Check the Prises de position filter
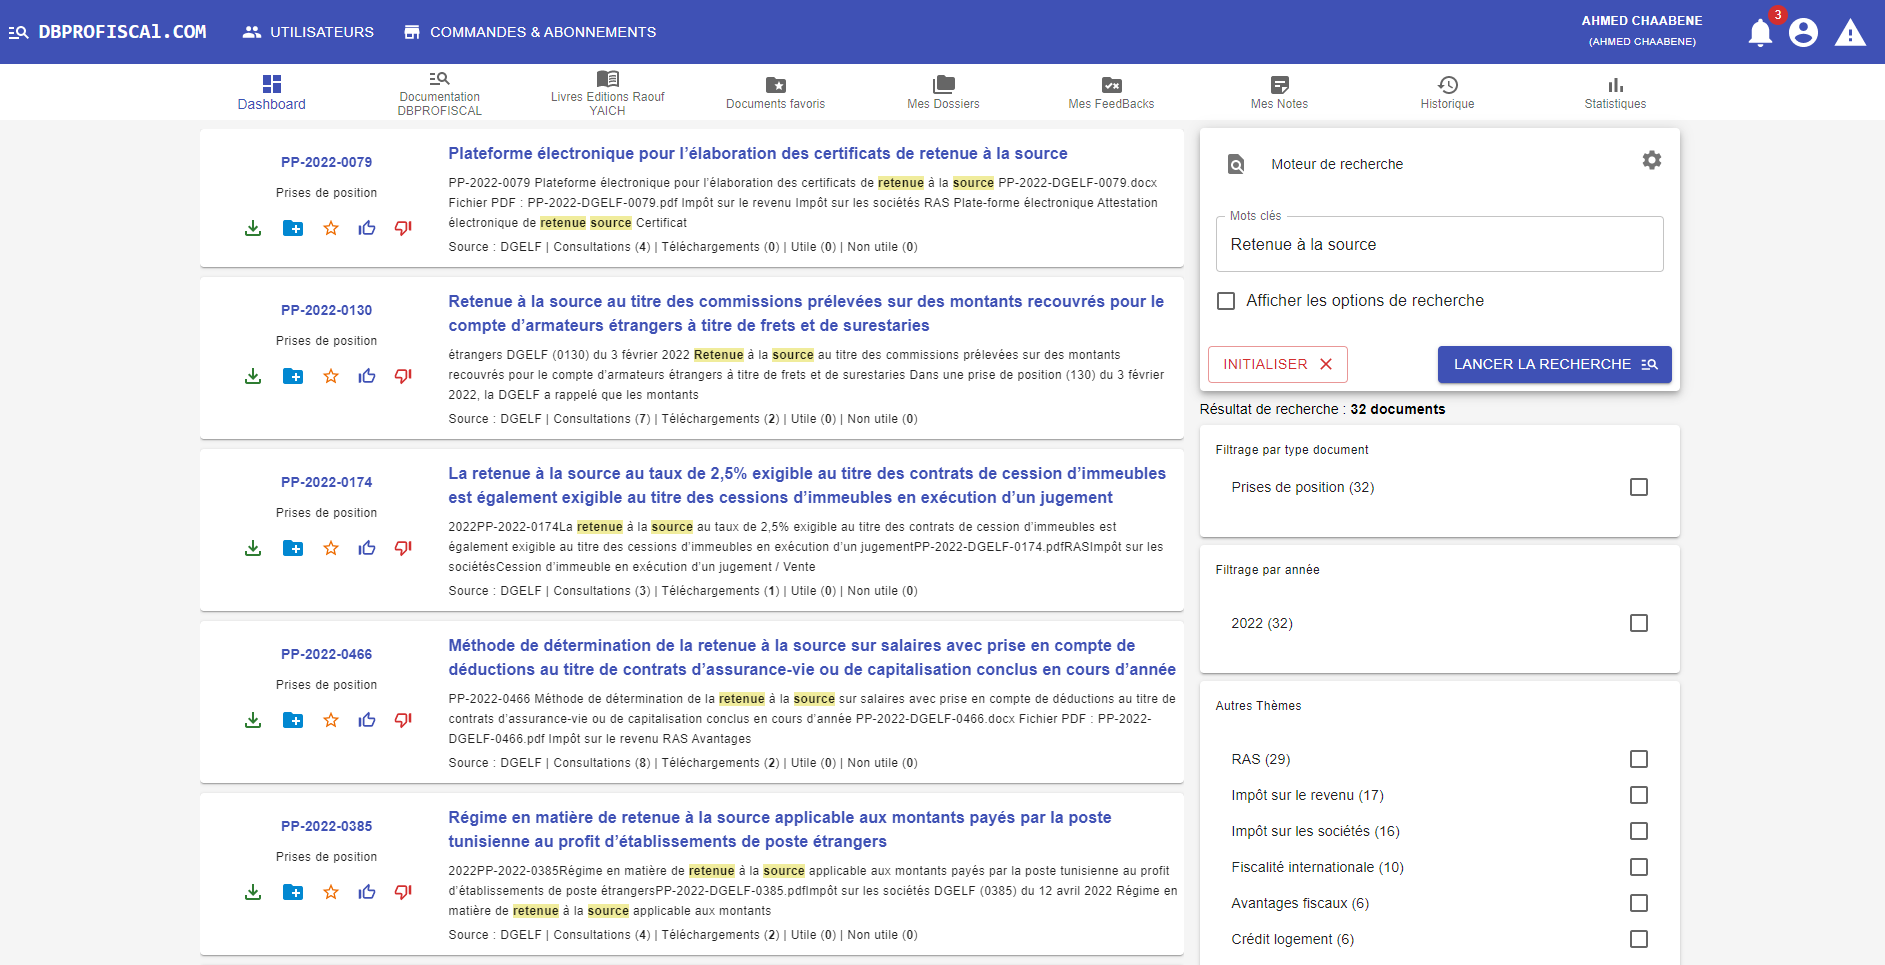The width and height of the screenshot is (1885, 965). (1638, 487)
